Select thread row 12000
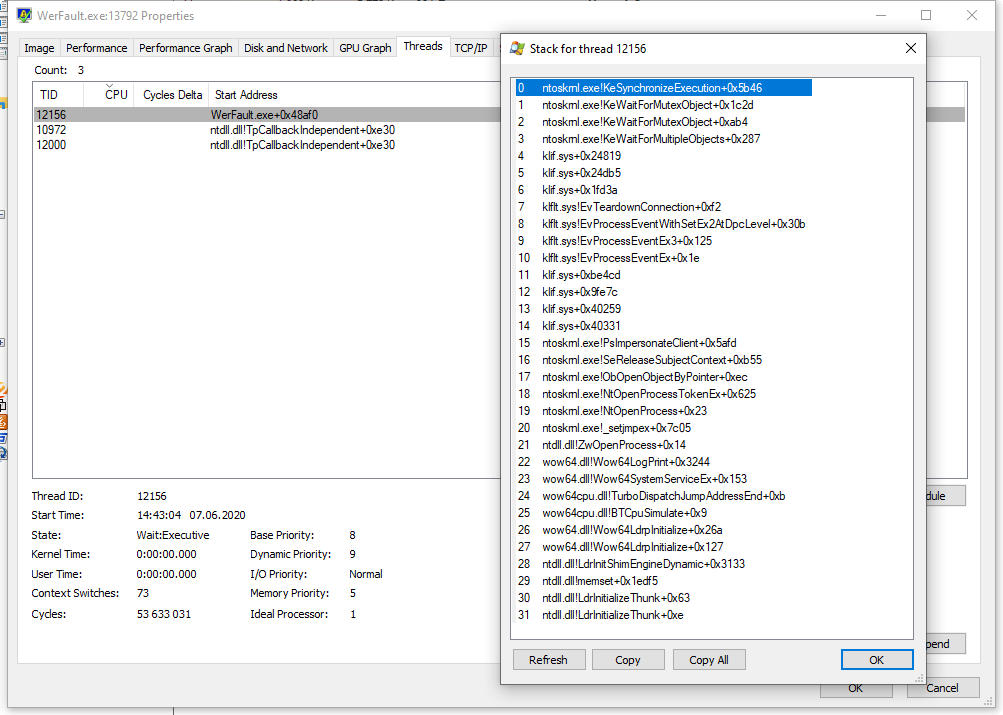 tap(267, 145)
